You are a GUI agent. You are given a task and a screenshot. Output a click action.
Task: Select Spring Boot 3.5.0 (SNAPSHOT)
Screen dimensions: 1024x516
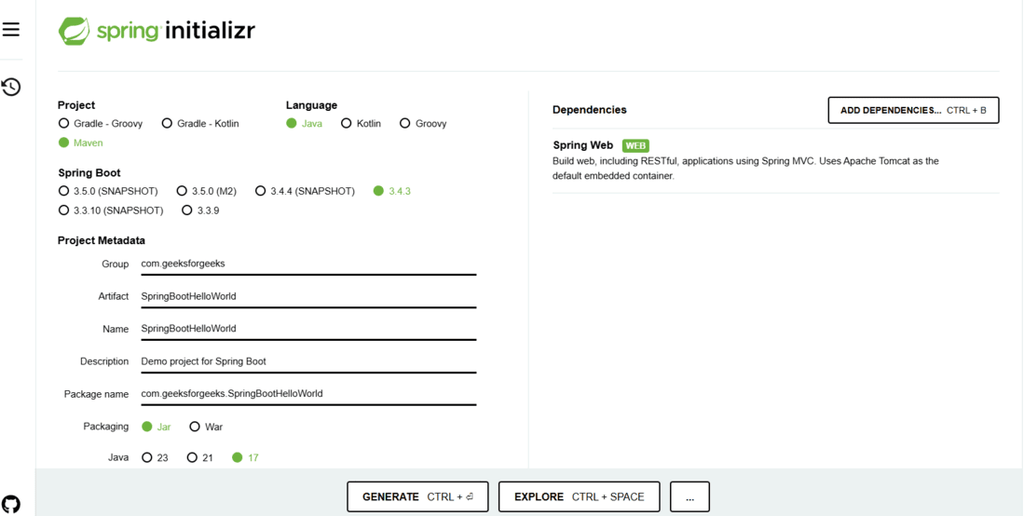click(x=108, y=191)
